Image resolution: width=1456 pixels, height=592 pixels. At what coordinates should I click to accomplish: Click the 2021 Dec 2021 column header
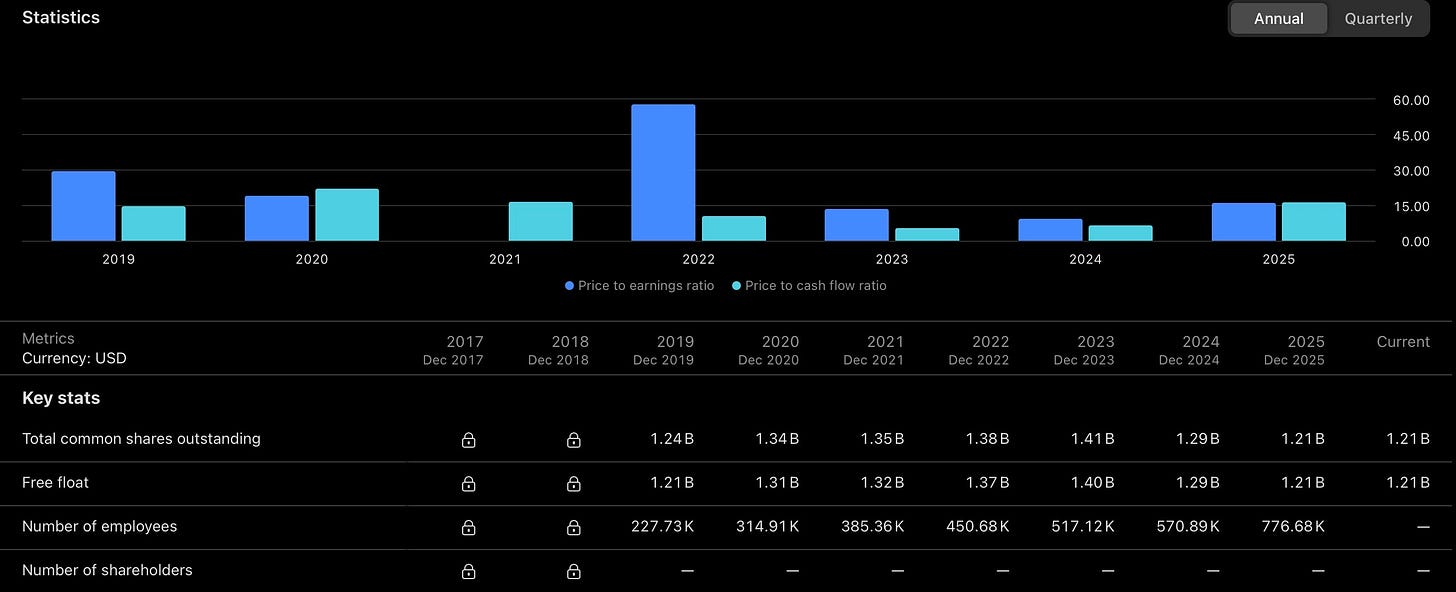(x=873, y=350)
